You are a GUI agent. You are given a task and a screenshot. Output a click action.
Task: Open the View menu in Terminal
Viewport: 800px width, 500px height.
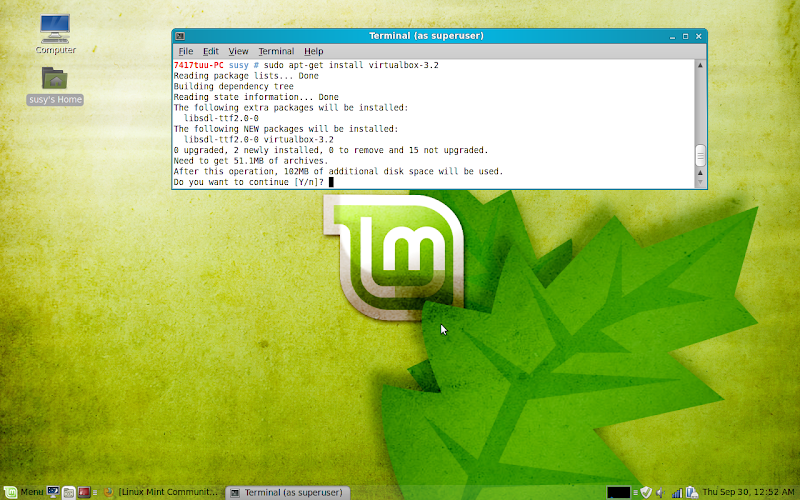[x=238, y=51]
